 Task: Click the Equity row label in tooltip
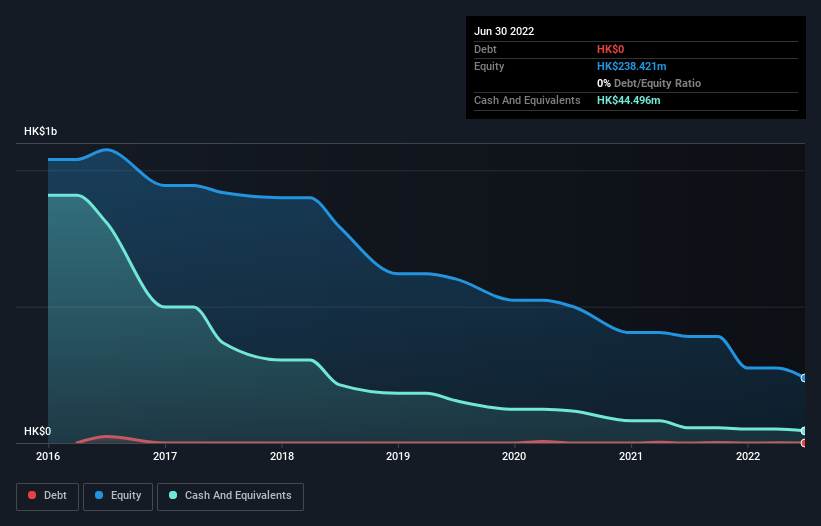coord(489,66)
